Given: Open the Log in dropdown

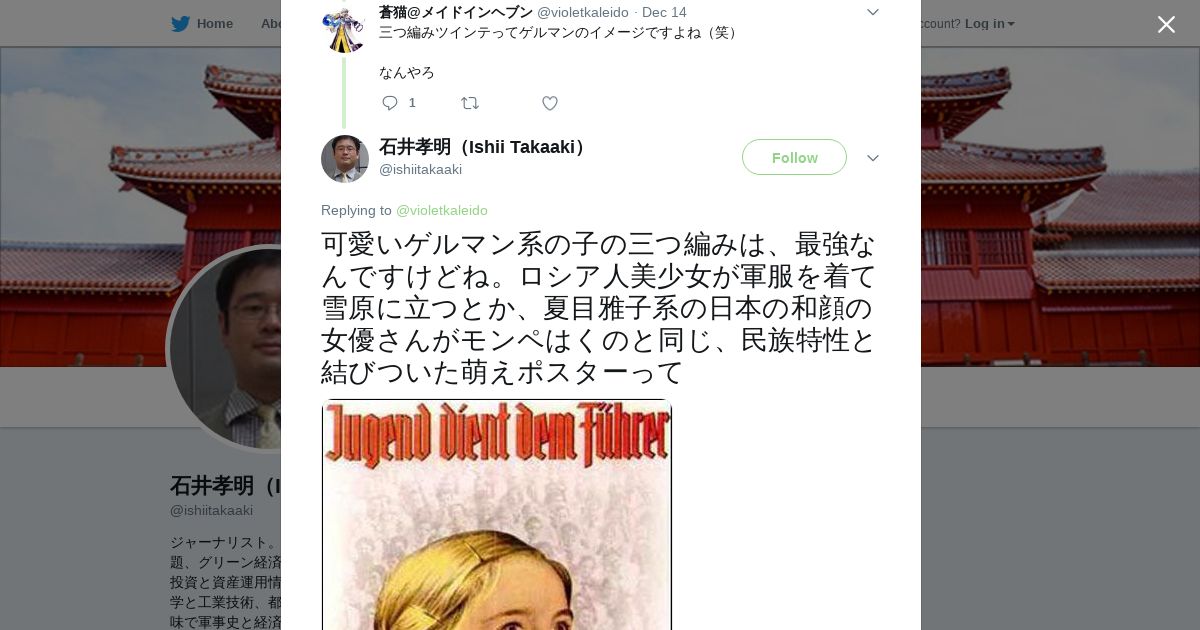Looking at the screenshot, I should tap(990, 23).
